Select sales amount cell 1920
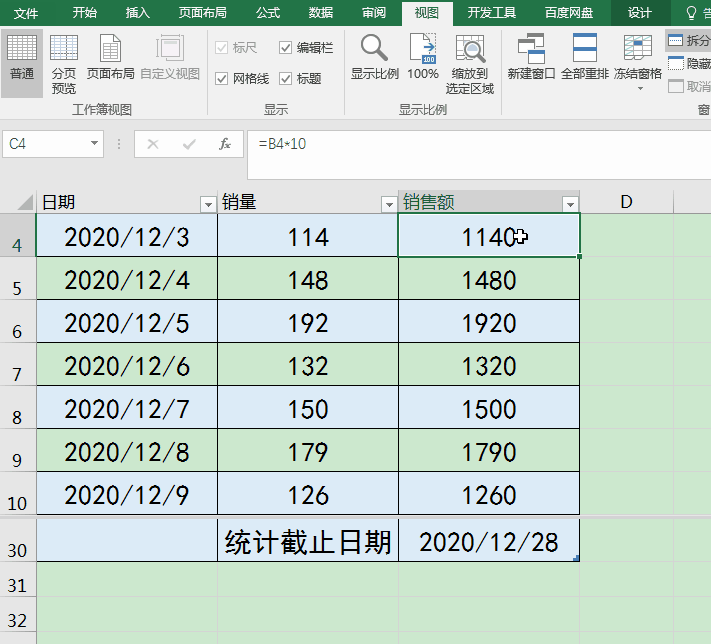 489,322
